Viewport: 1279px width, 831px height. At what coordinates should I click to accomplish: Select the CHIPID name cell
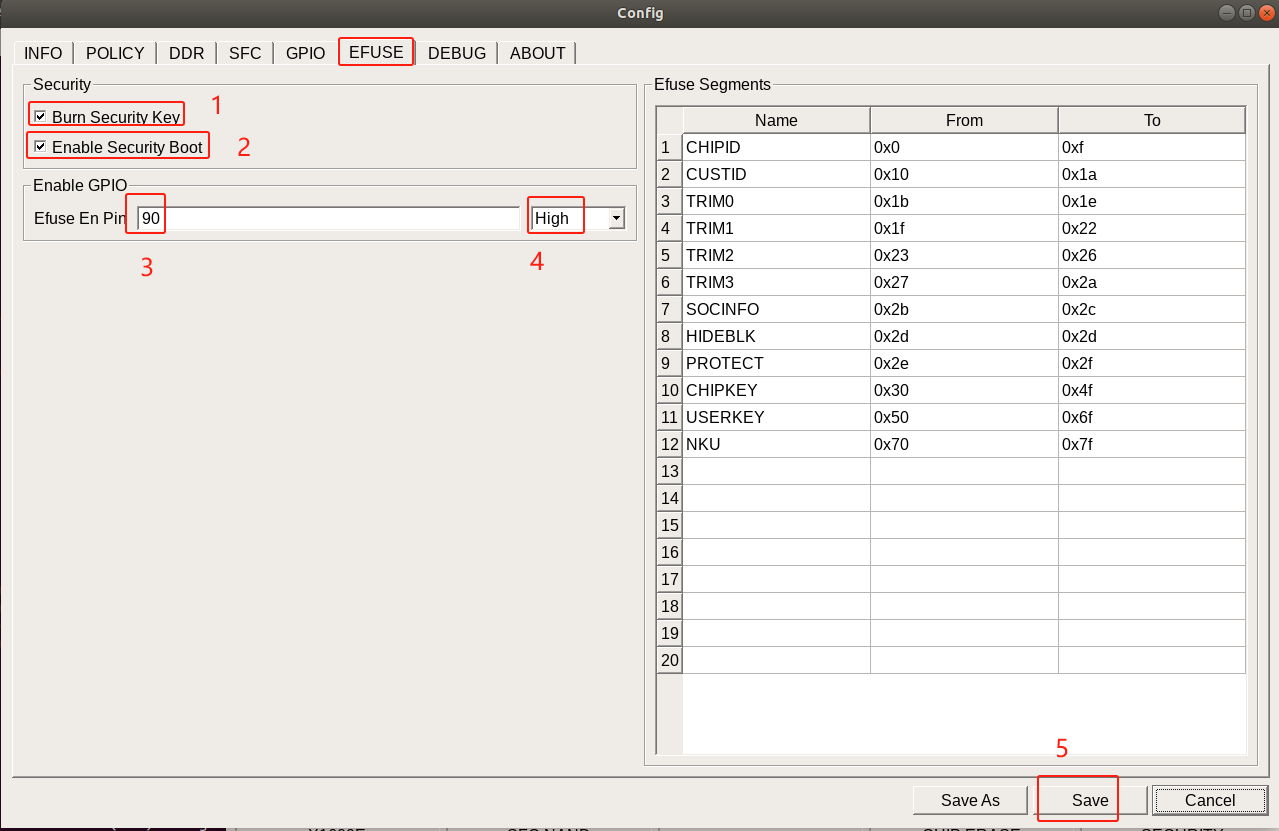click(x=776, y=147)
